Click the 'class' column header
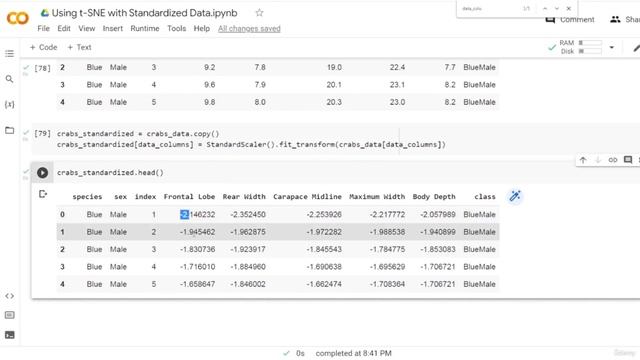 coord(485,197)
